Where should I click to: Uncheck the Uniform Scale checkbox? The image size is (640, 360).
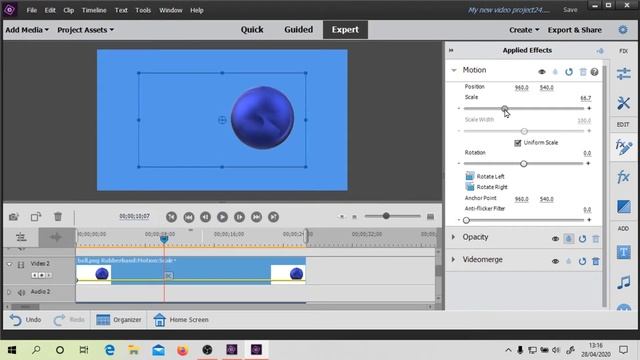(x=518, y=142)
